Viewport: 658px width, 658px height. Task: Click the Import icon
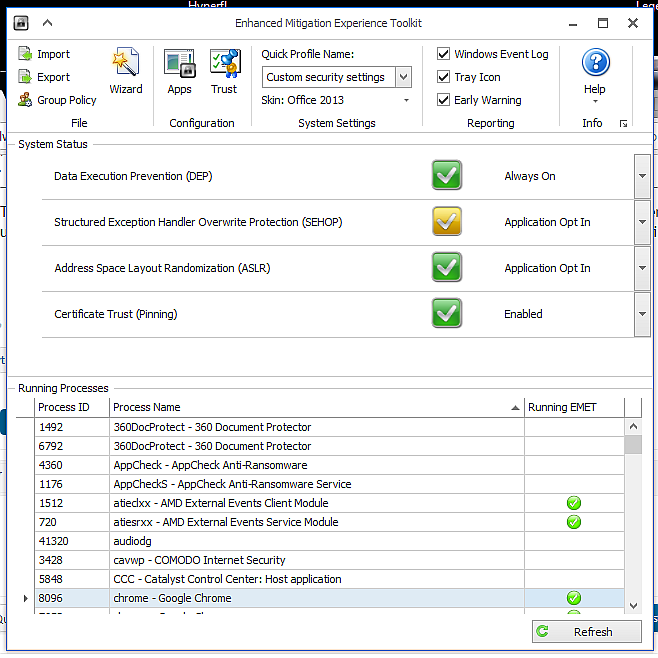(25, 54)
